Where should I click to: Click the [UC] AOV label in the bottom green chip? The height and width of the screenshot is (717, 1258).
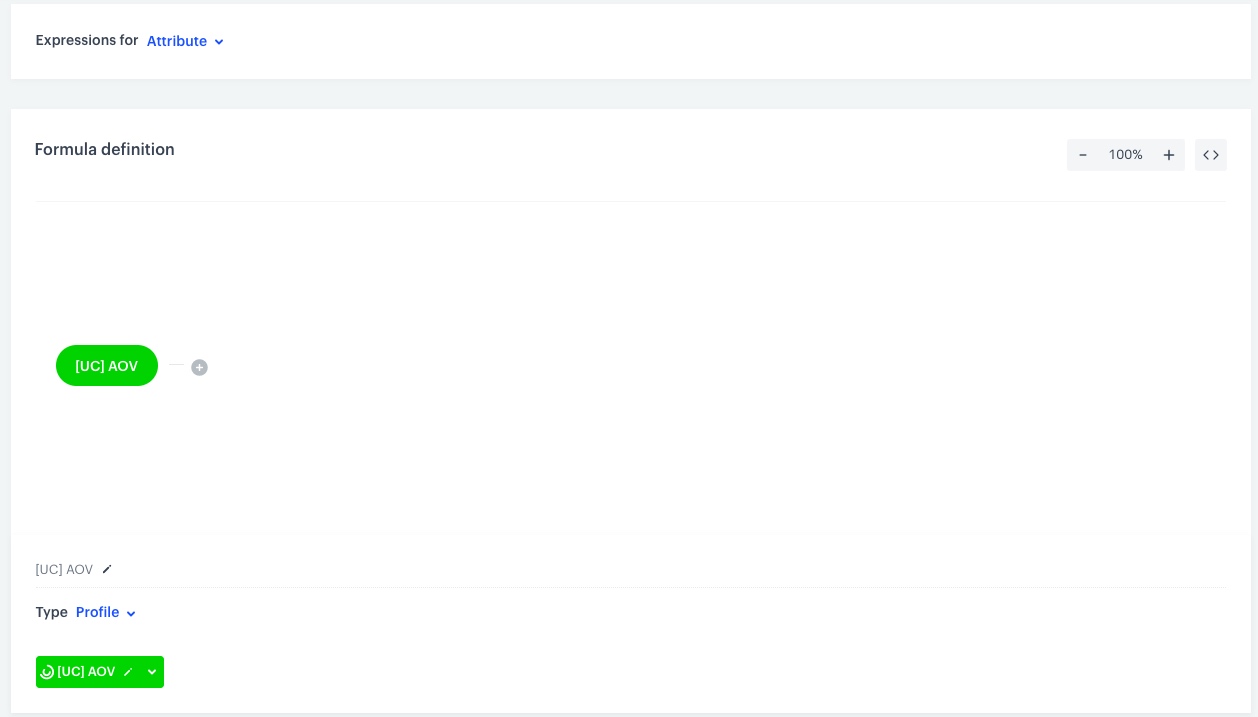point(86,672)
